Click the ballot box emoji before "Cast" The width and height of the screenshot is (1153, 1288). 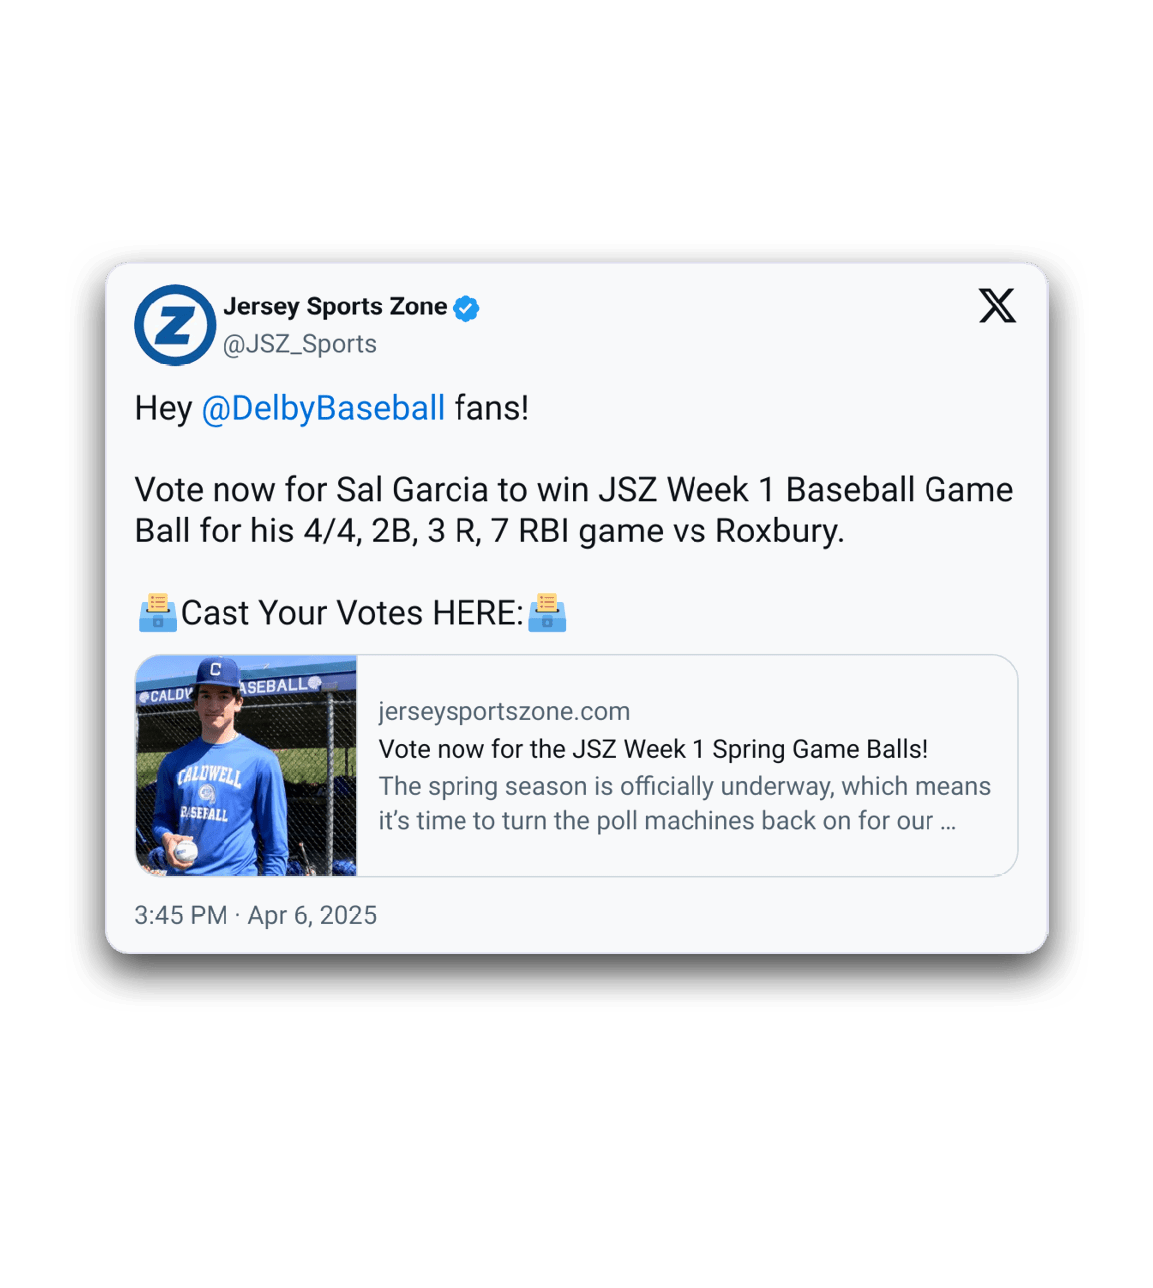click(157, 613)
